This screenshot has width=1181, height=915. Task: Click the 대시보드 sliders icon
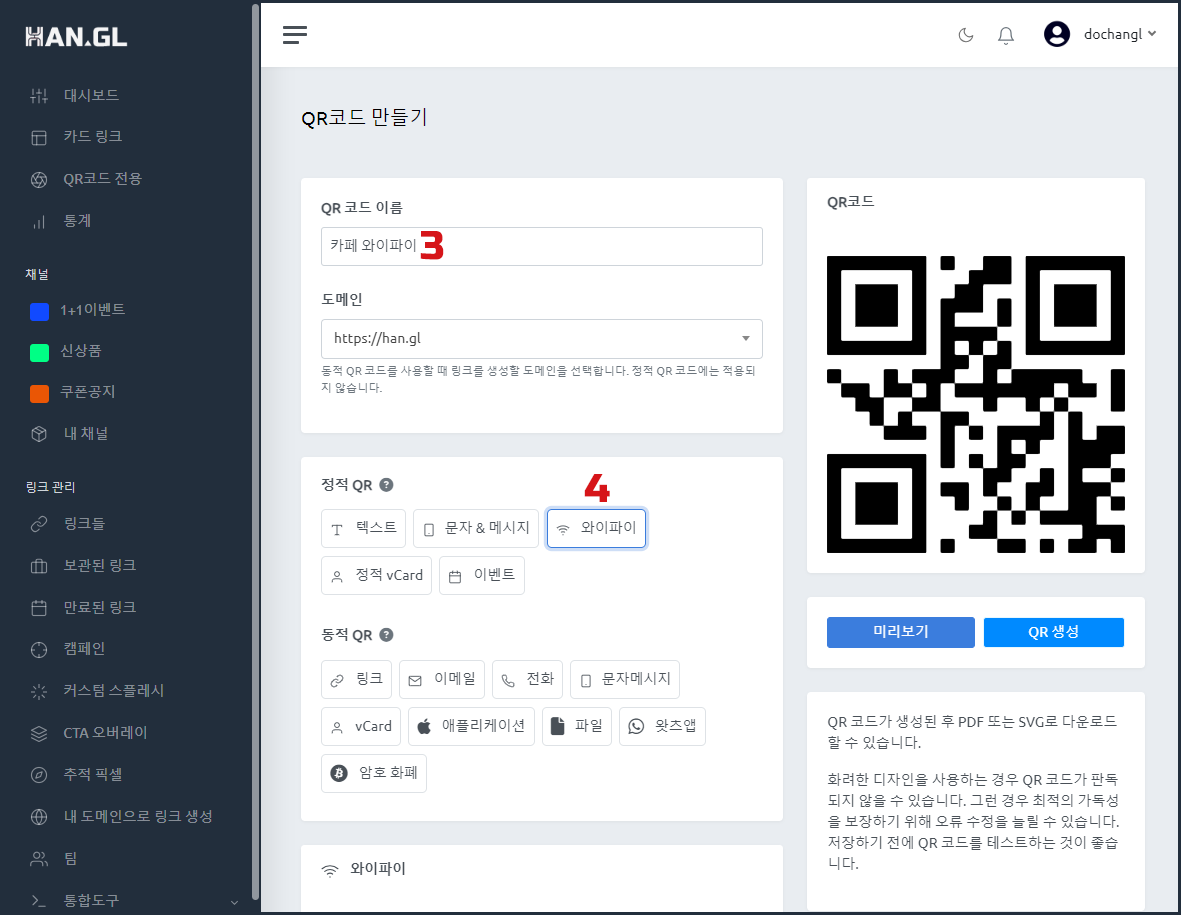[39, 96]
